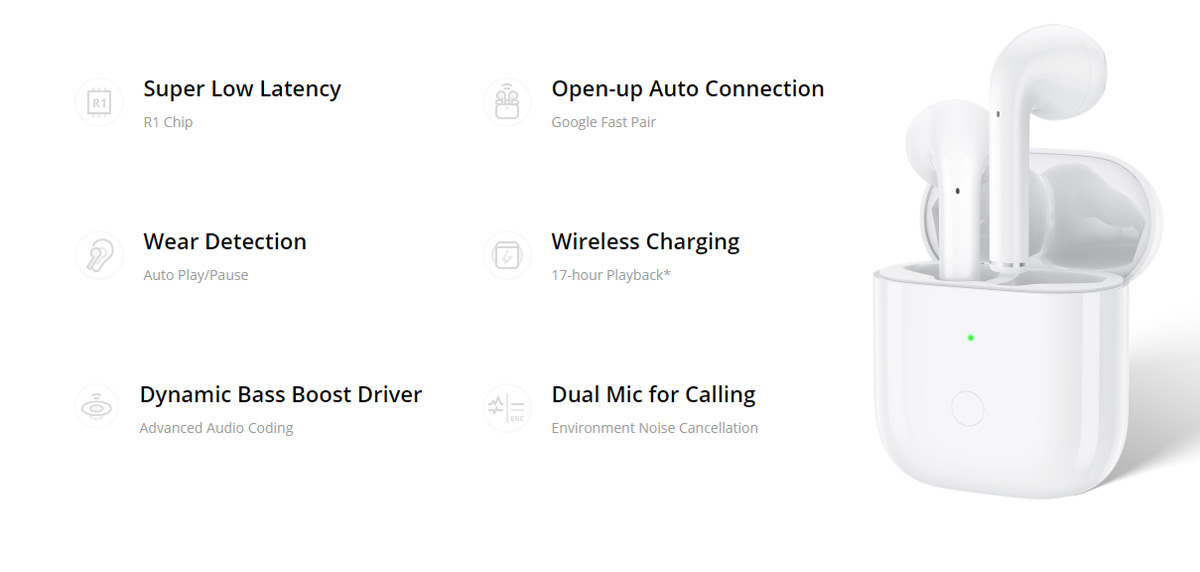Click the wireless charging battery icon
Screen dimensions: 1200x572
pos(507,255)
